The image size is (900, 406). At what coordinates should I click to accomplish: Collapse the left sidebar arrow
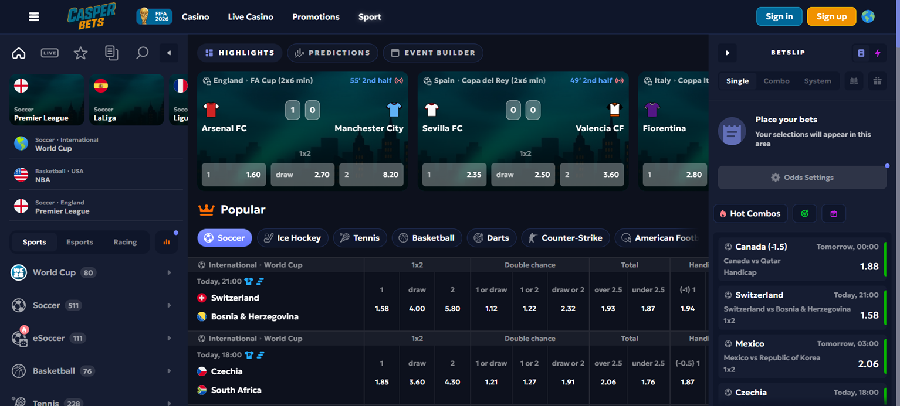pos(169,53)
